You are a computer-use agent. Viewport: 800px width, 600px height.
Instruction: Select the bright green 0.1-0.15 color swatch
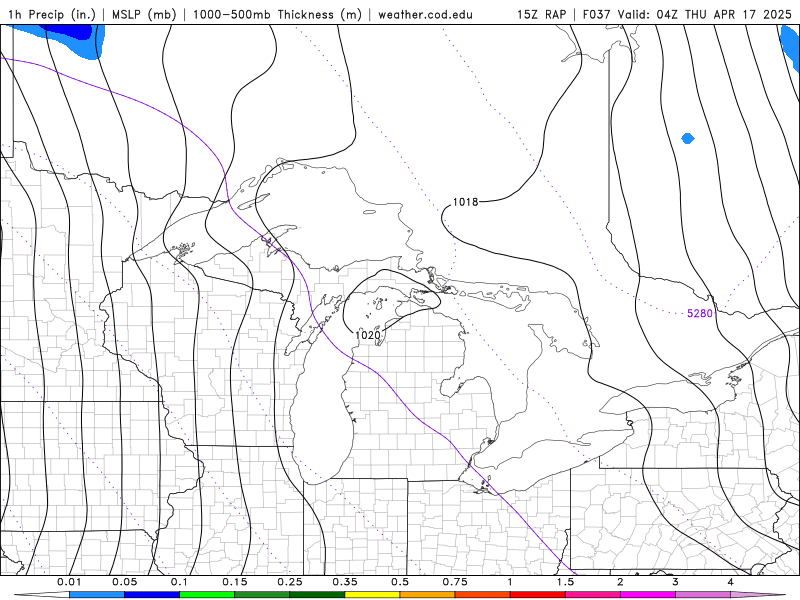coord(207,595)
